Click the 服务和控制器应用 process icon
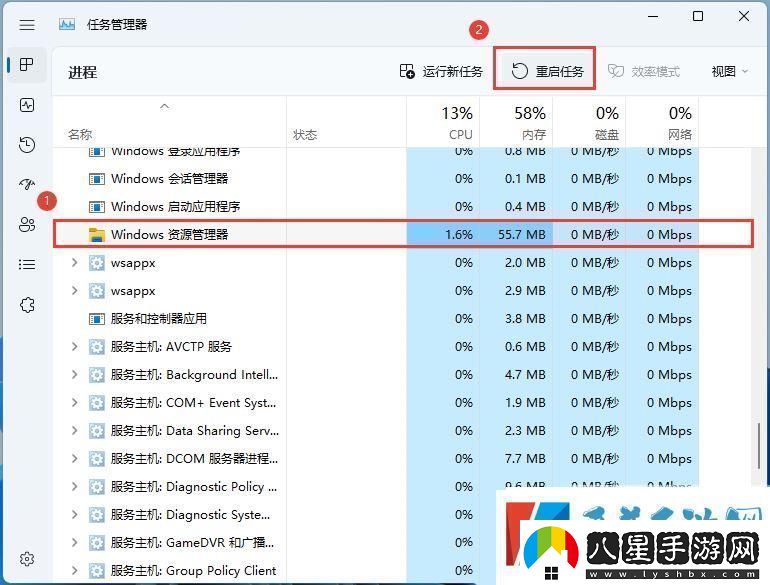 pos(97,319)
